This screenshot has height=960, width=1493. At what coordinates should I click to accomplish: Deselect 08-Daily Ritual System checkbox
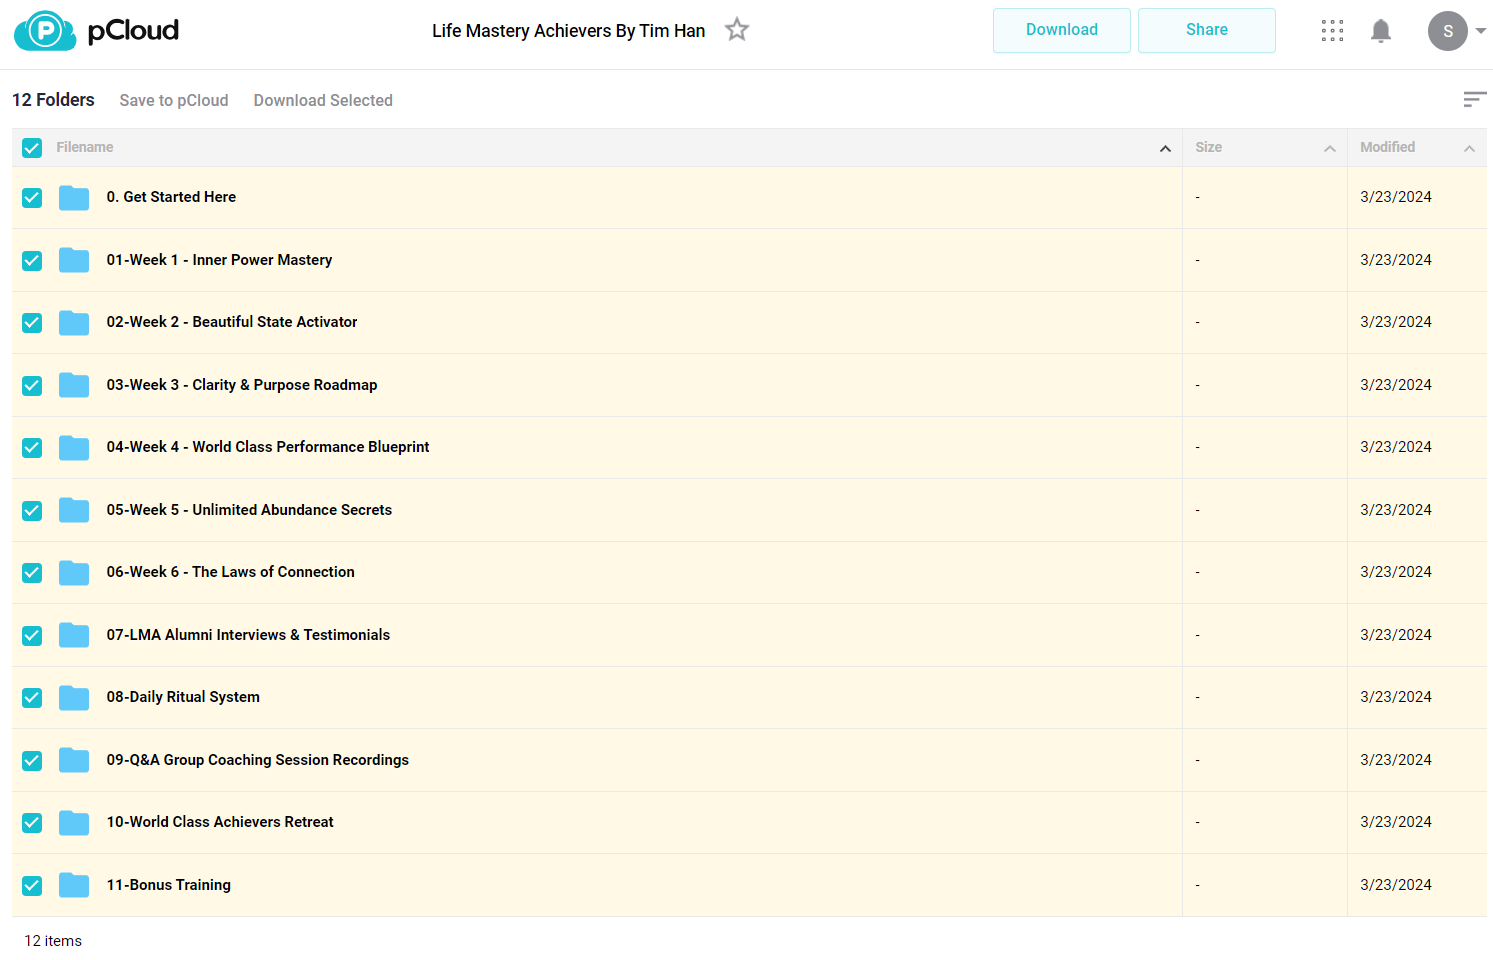[32, 698]
